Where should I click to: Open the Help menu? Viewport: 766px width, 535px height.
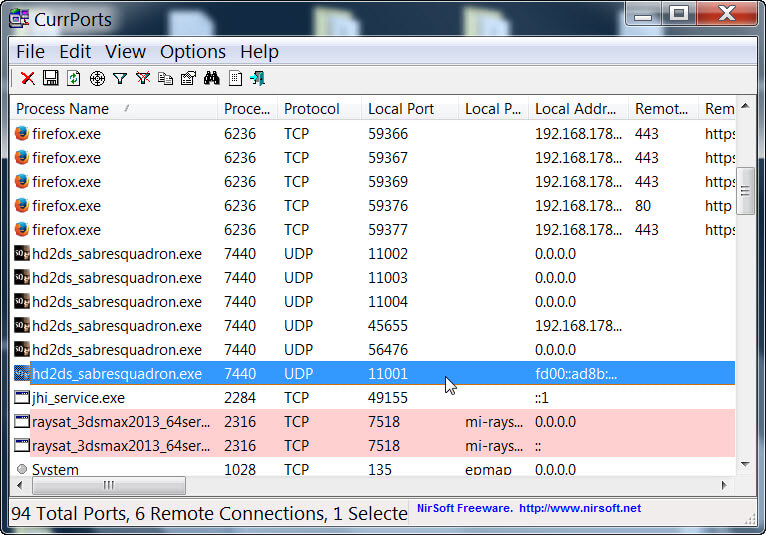pos(259,52)
